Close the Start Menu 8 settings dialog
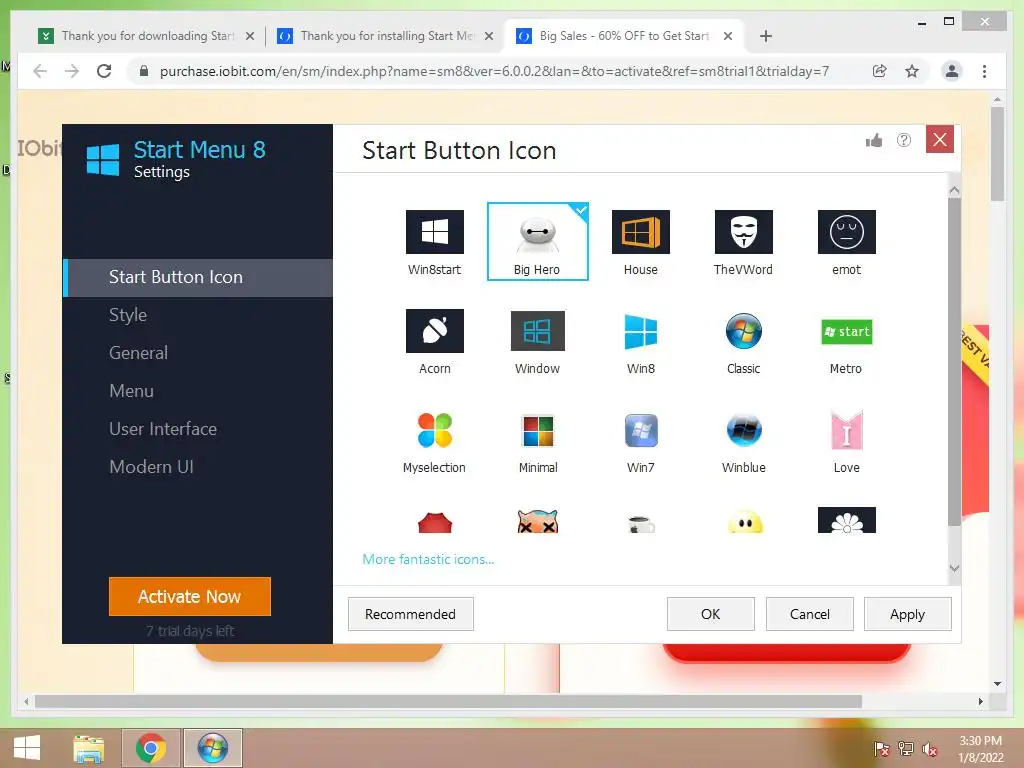 click(940, 139)
